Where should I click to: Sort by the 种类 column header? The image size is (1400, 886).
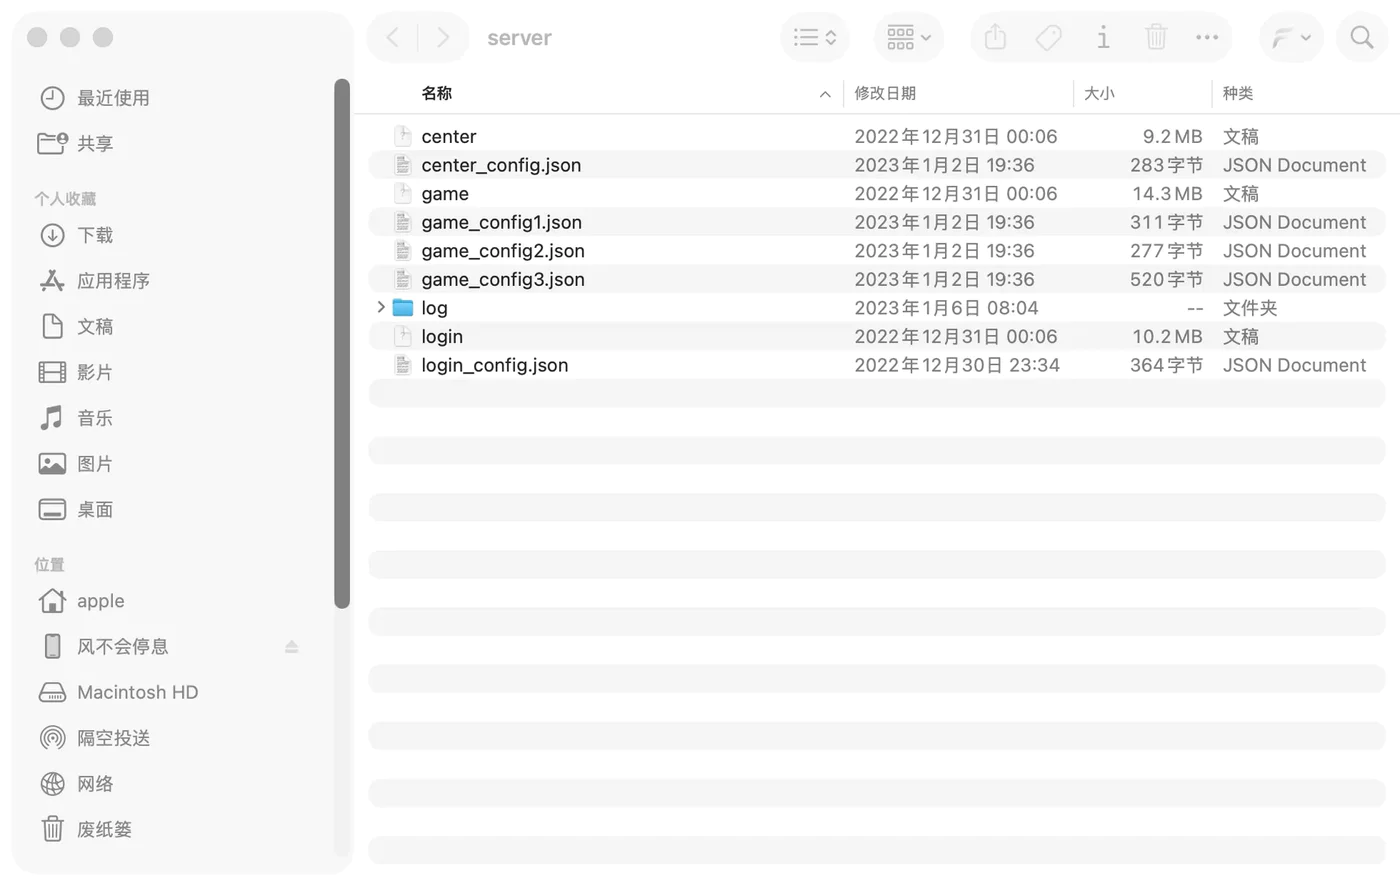1238,93
